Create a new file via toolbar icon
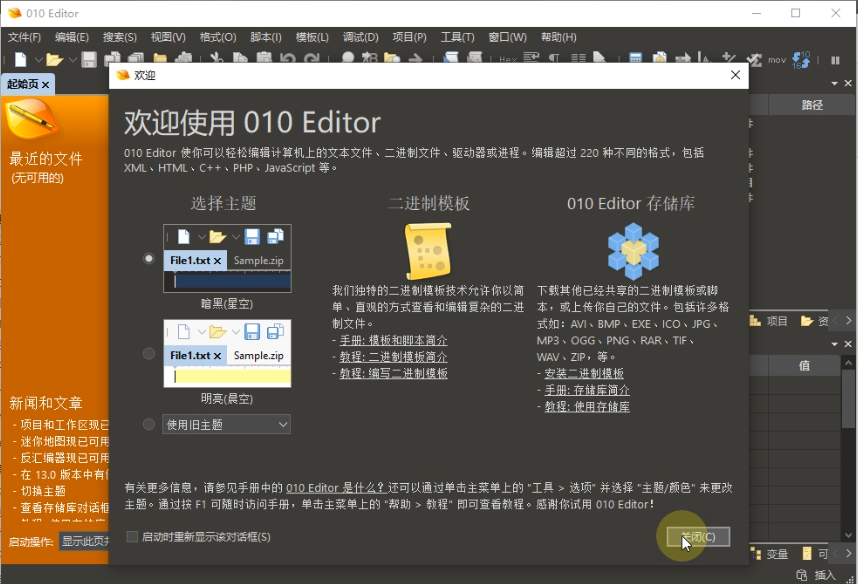This screenshot has height=584, width=858. click(x=20, y=59)
